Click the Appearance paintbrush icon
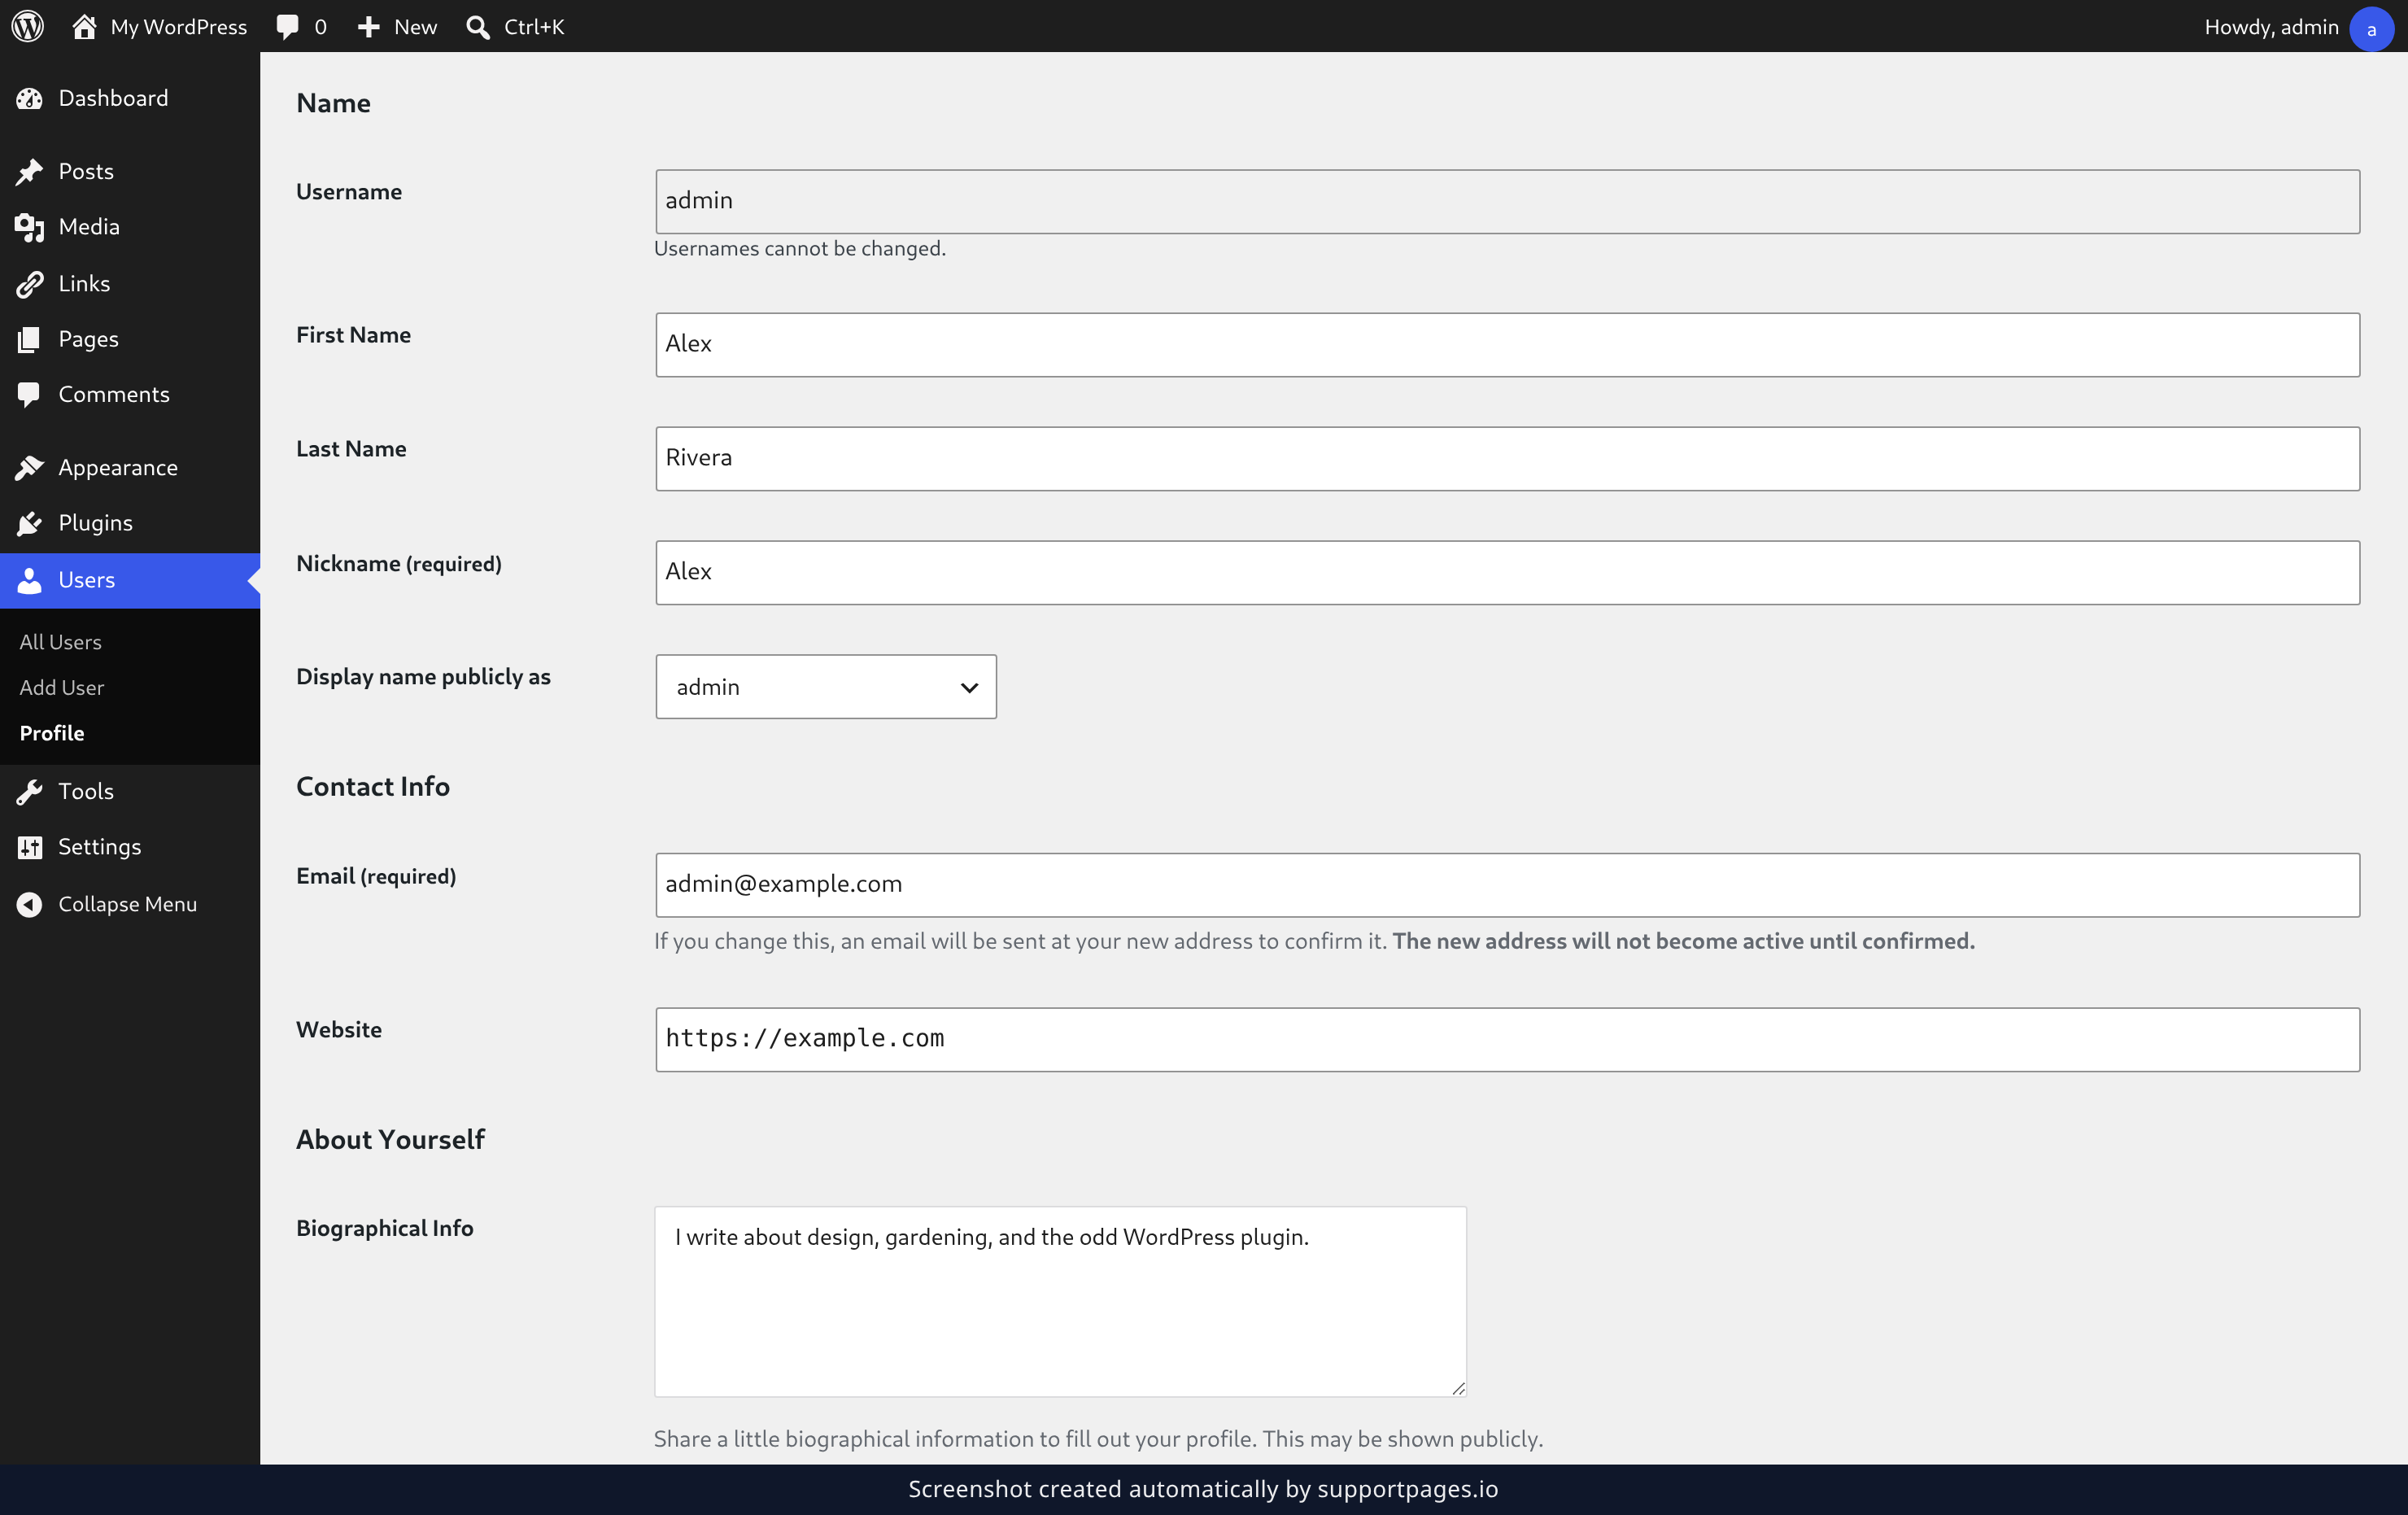 29,467
